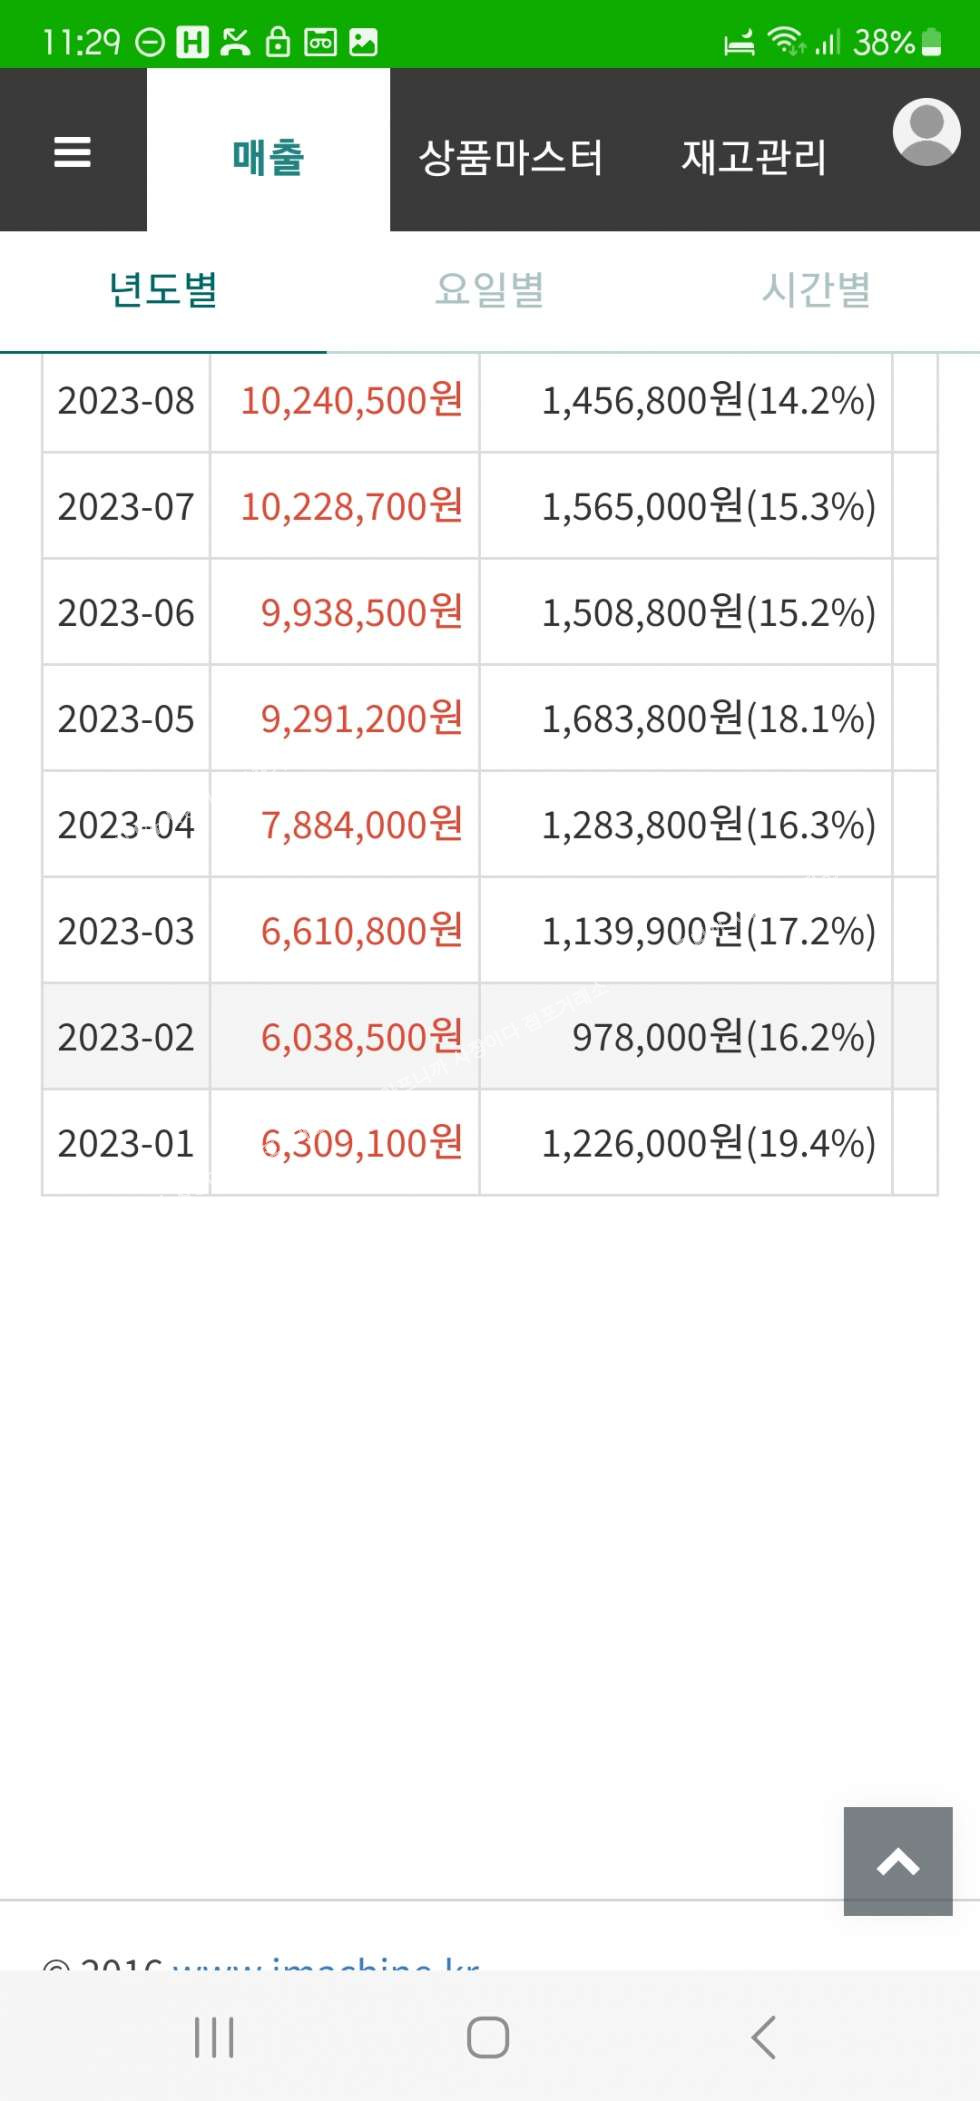Tap the Android back navigation icon
This screenshot has height=2101, width=980.
(x=763, y=2037)
